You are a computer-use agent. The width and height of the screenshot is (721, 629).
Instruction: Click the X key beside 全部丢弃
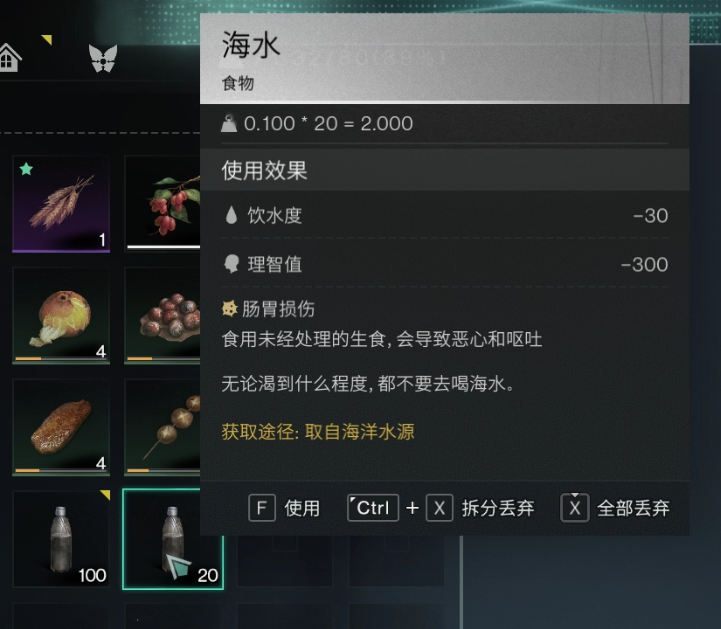575,508
